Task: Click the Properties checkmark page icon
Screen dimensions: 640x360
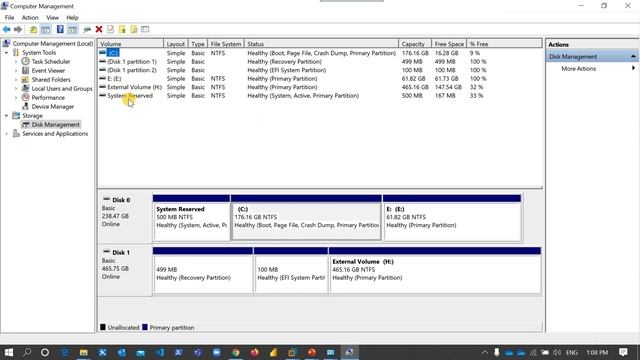Action: 110,29
